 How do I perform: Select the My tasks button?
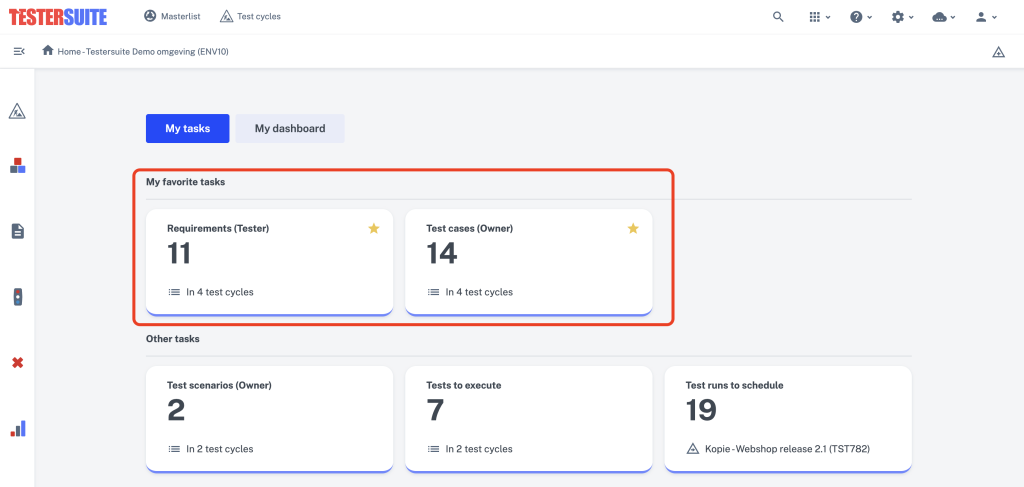(187, 129)
